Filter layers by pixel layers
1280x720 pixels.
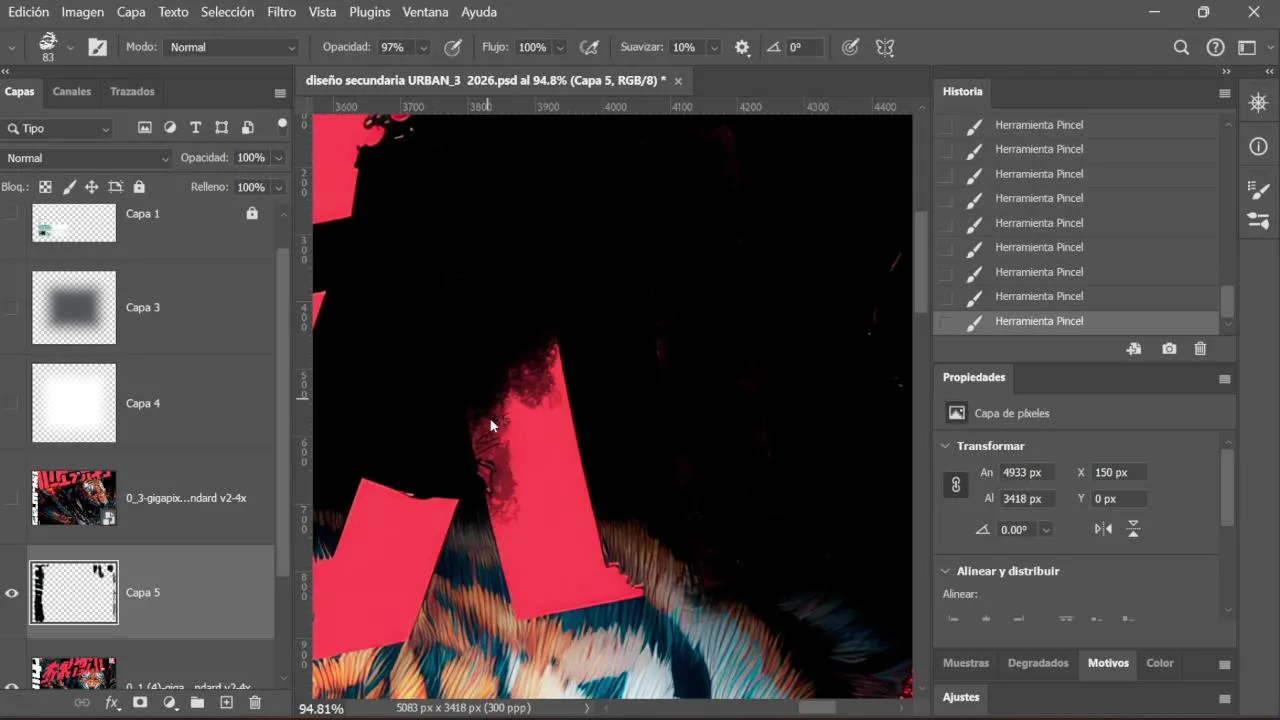145,127
